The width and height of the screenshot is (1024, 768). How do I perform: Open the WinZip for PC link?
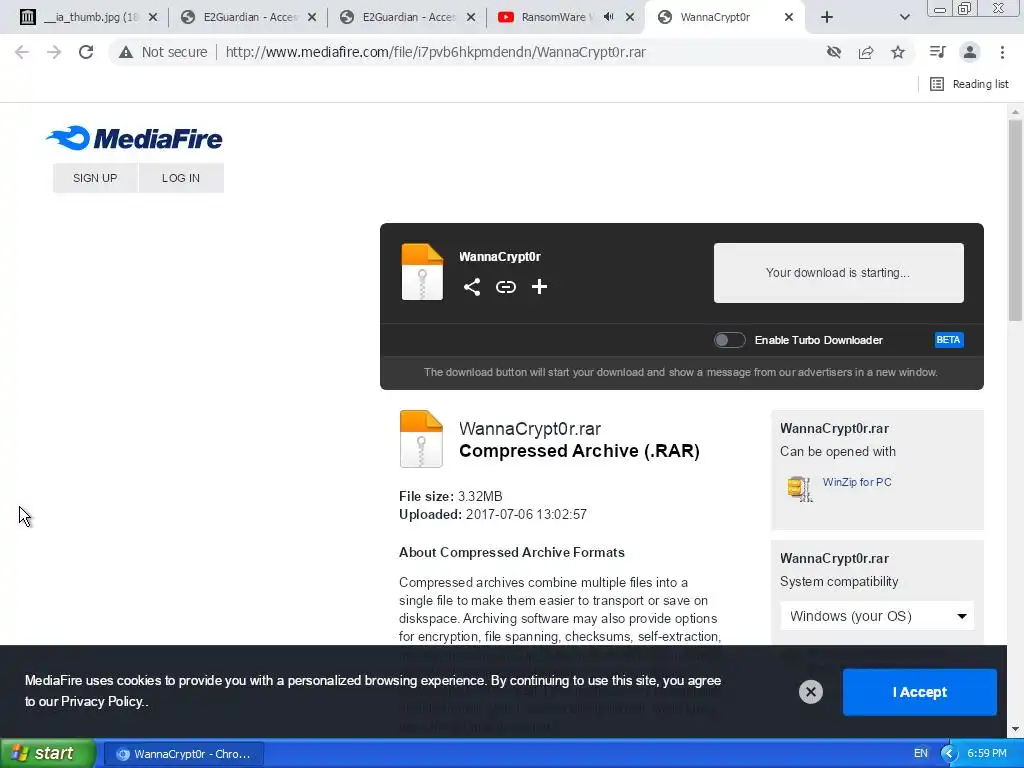857,482
